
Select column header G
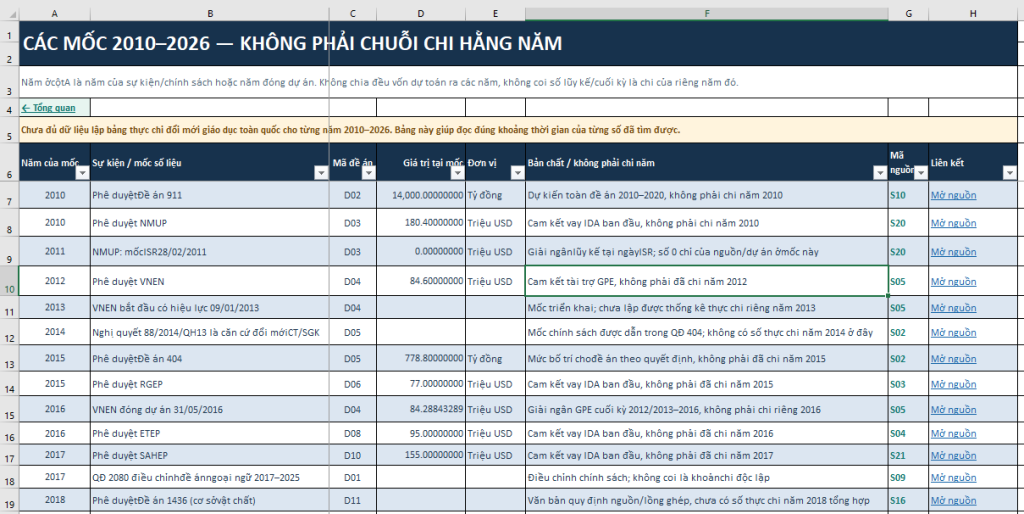click(x=908, y=14)
